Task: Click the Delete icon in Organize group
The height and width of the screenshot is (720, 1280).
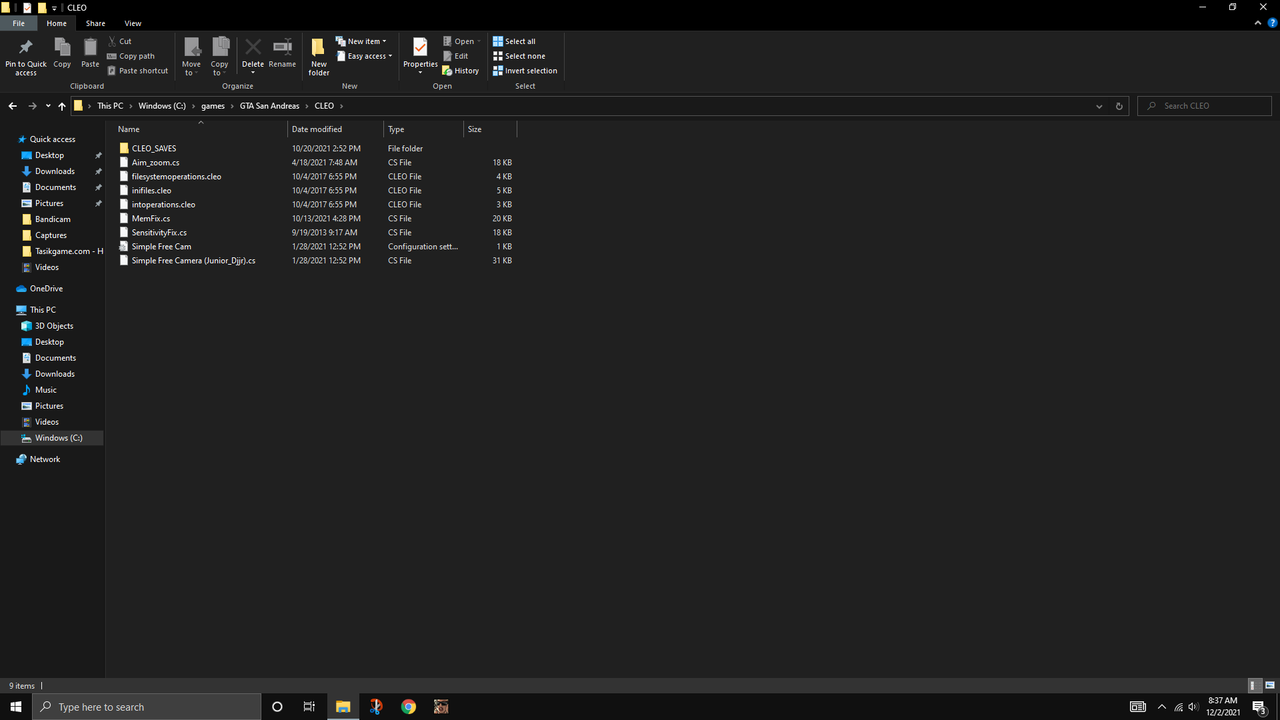Action: coord(253,47)
